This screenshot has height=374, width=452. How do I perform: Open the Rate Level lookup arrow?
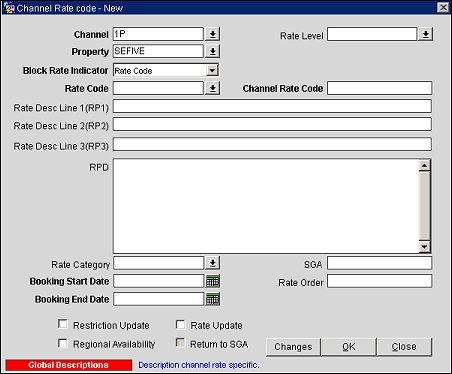426,34
